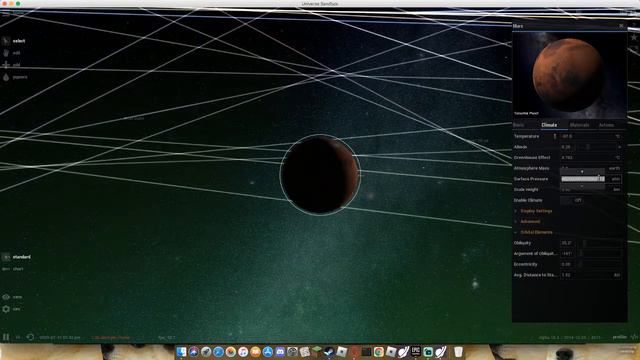The width and height of the screenshot is (640, 360).
Task: Open Steam in the Dock
Action: (x=329, y=351)
